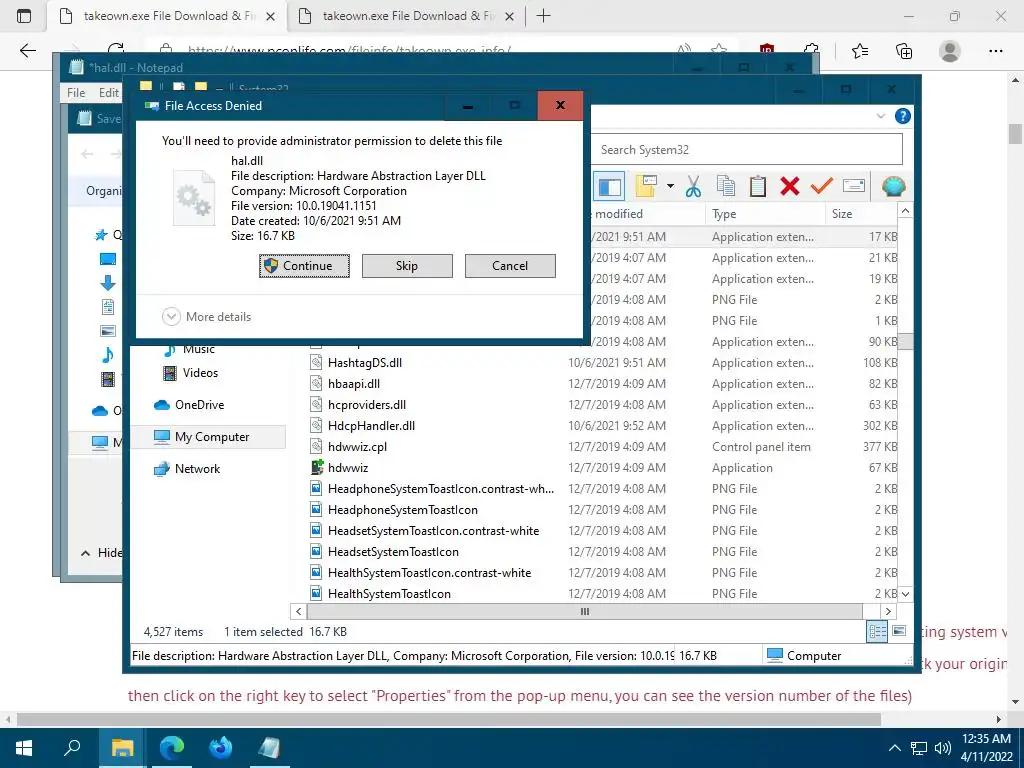
Task: Open Notepad from the taskbar
Action: pyautogui.click(x=269, y=747)
